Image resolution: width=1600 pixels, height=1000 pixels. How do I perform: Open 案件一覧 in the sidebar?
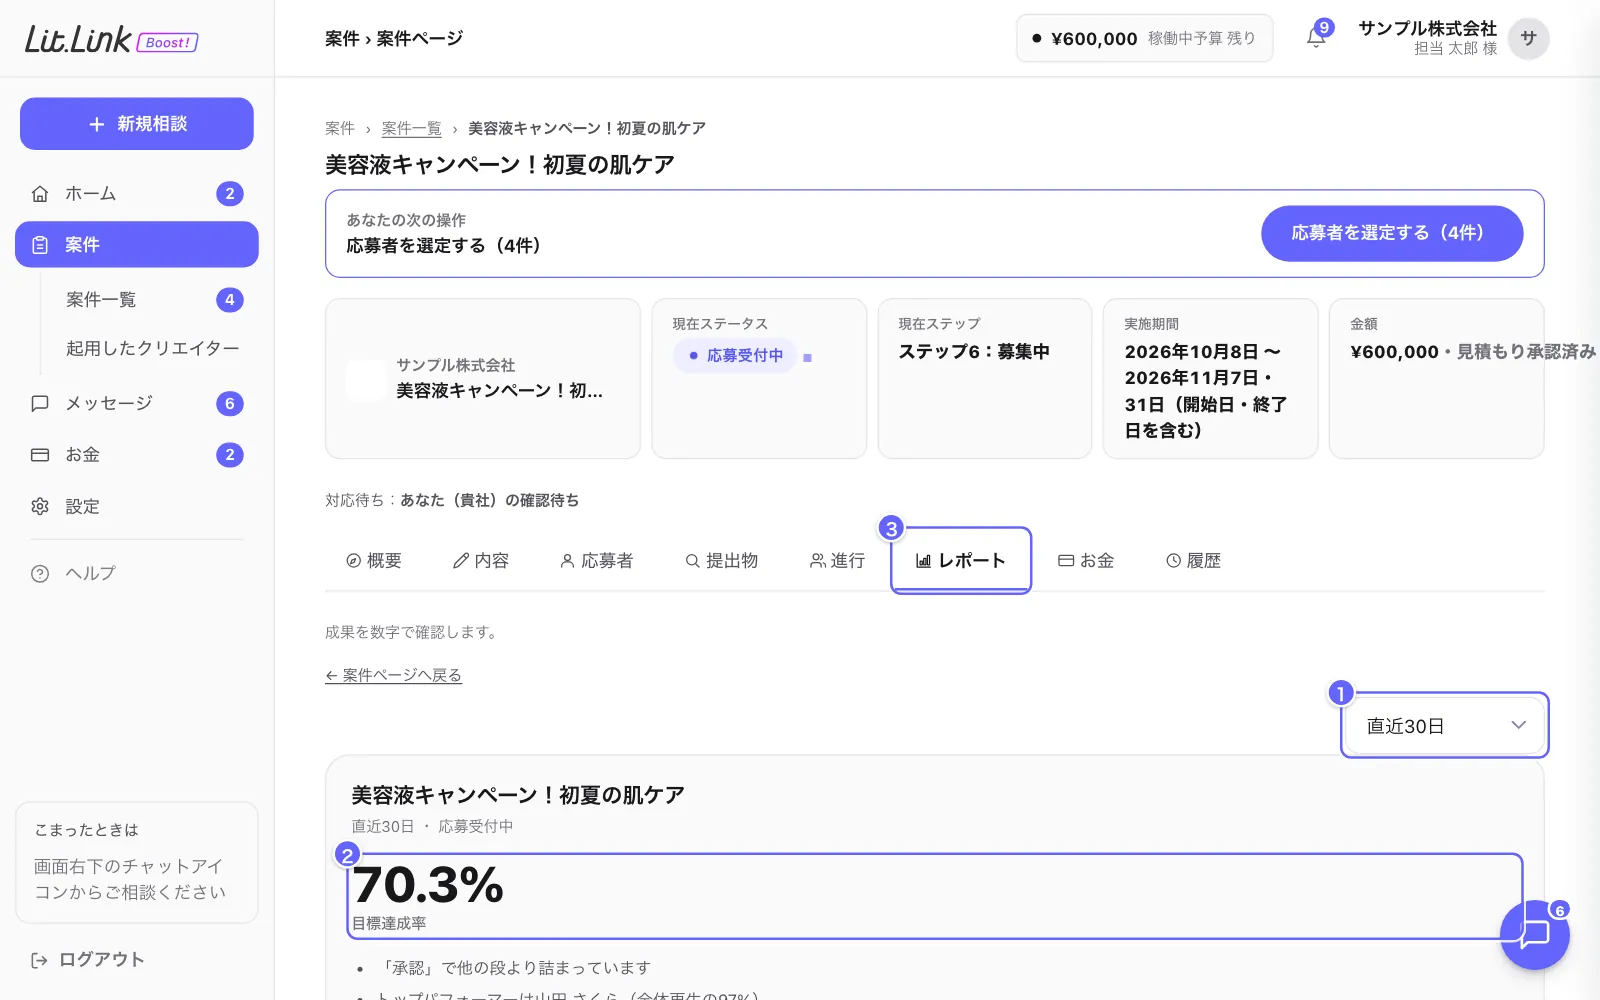pos(150,300)
